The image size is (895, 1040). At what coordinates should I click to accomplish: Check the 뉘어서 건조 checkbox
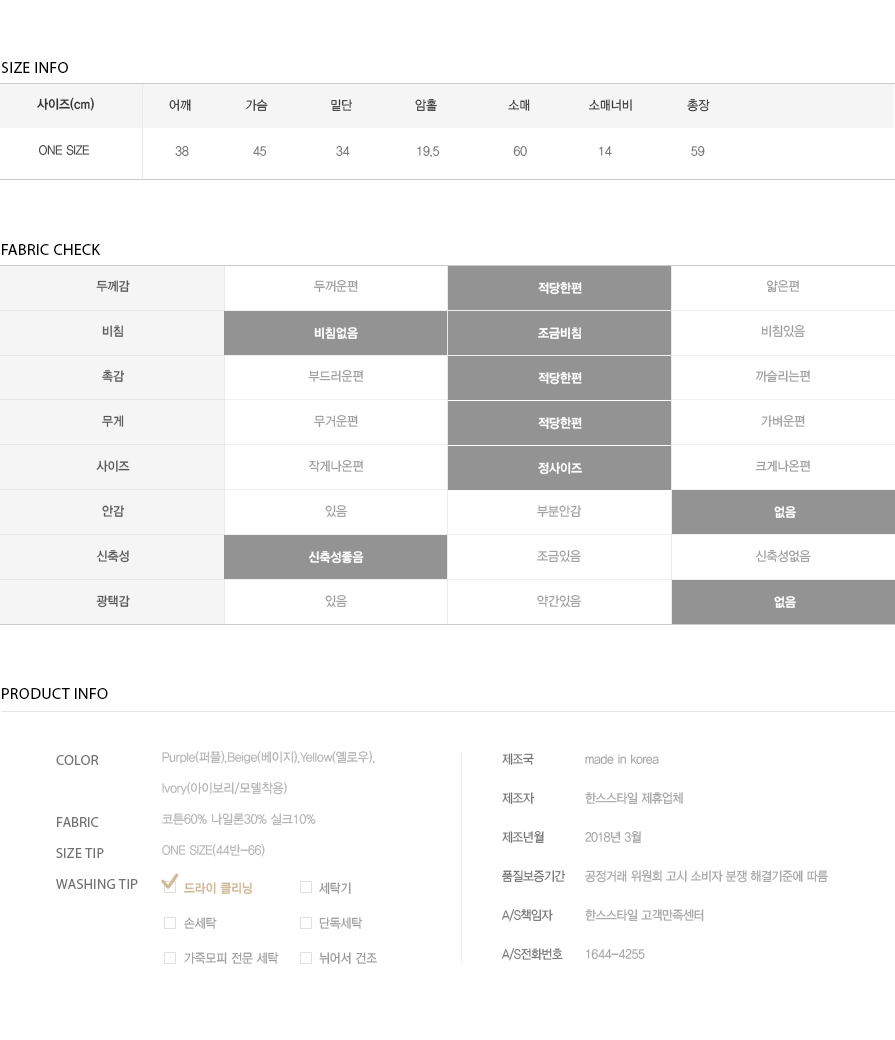click(x=306, y=958)
